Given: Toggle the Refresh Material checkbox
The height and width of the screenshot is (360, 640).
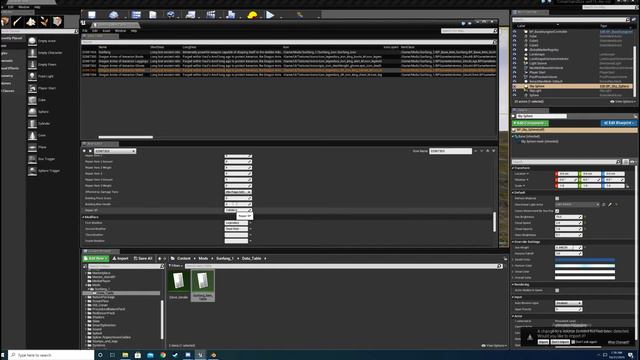Looking at the screenshot, I should [x=557, y=198].
